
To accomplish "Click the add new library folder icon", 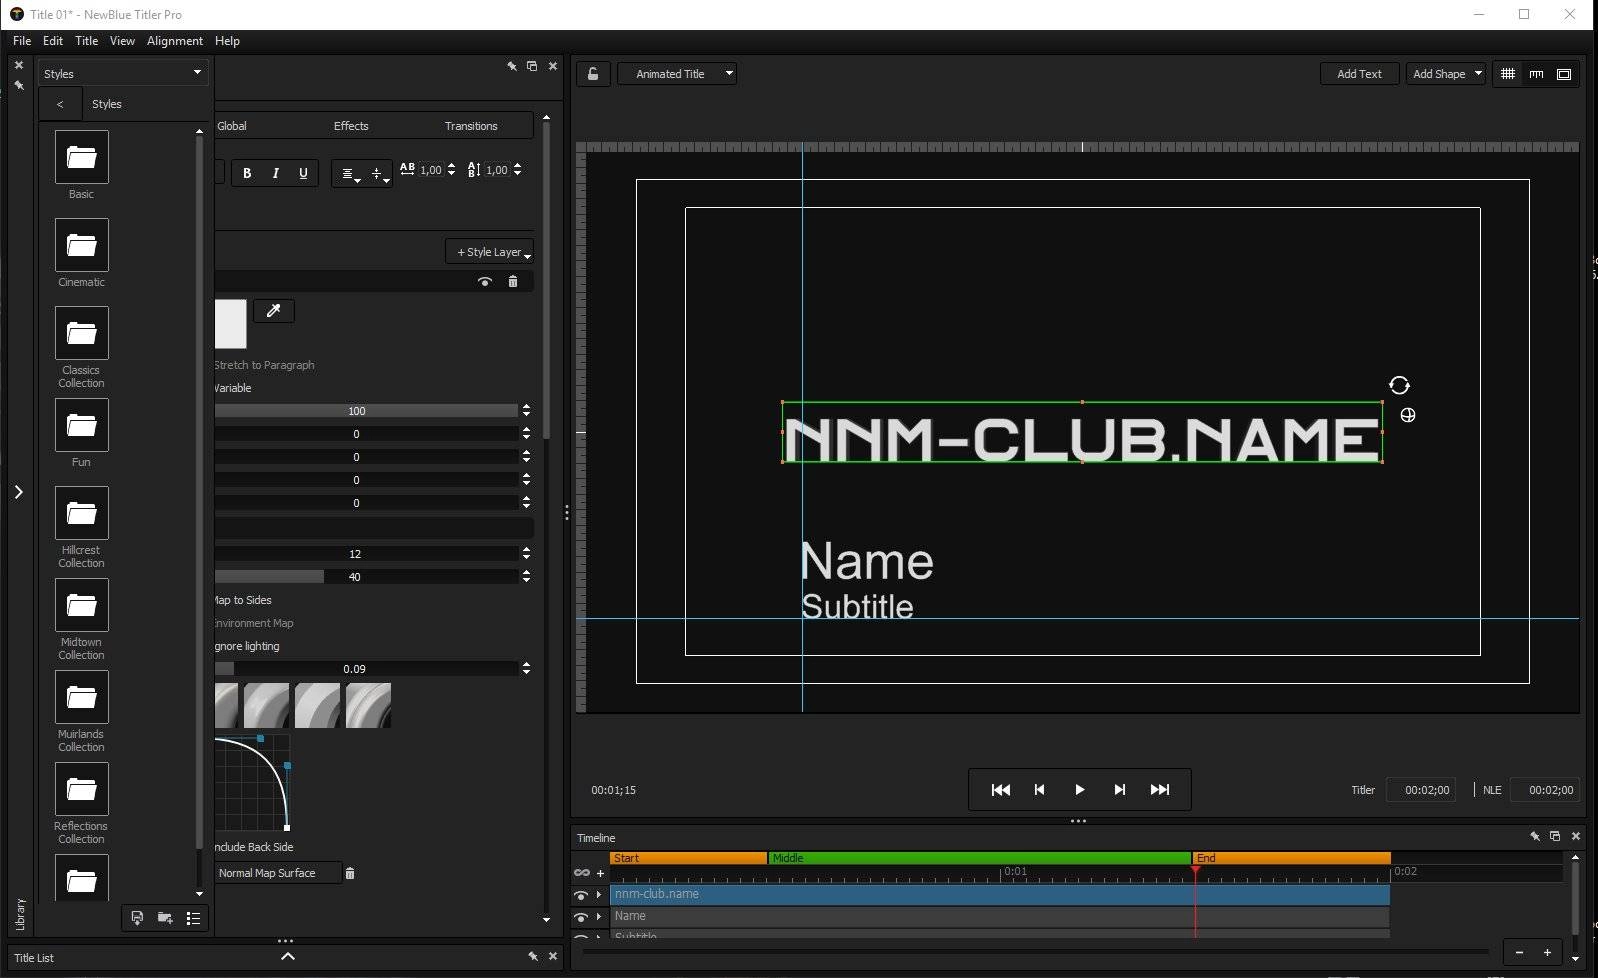I will [x=165, y=918].
